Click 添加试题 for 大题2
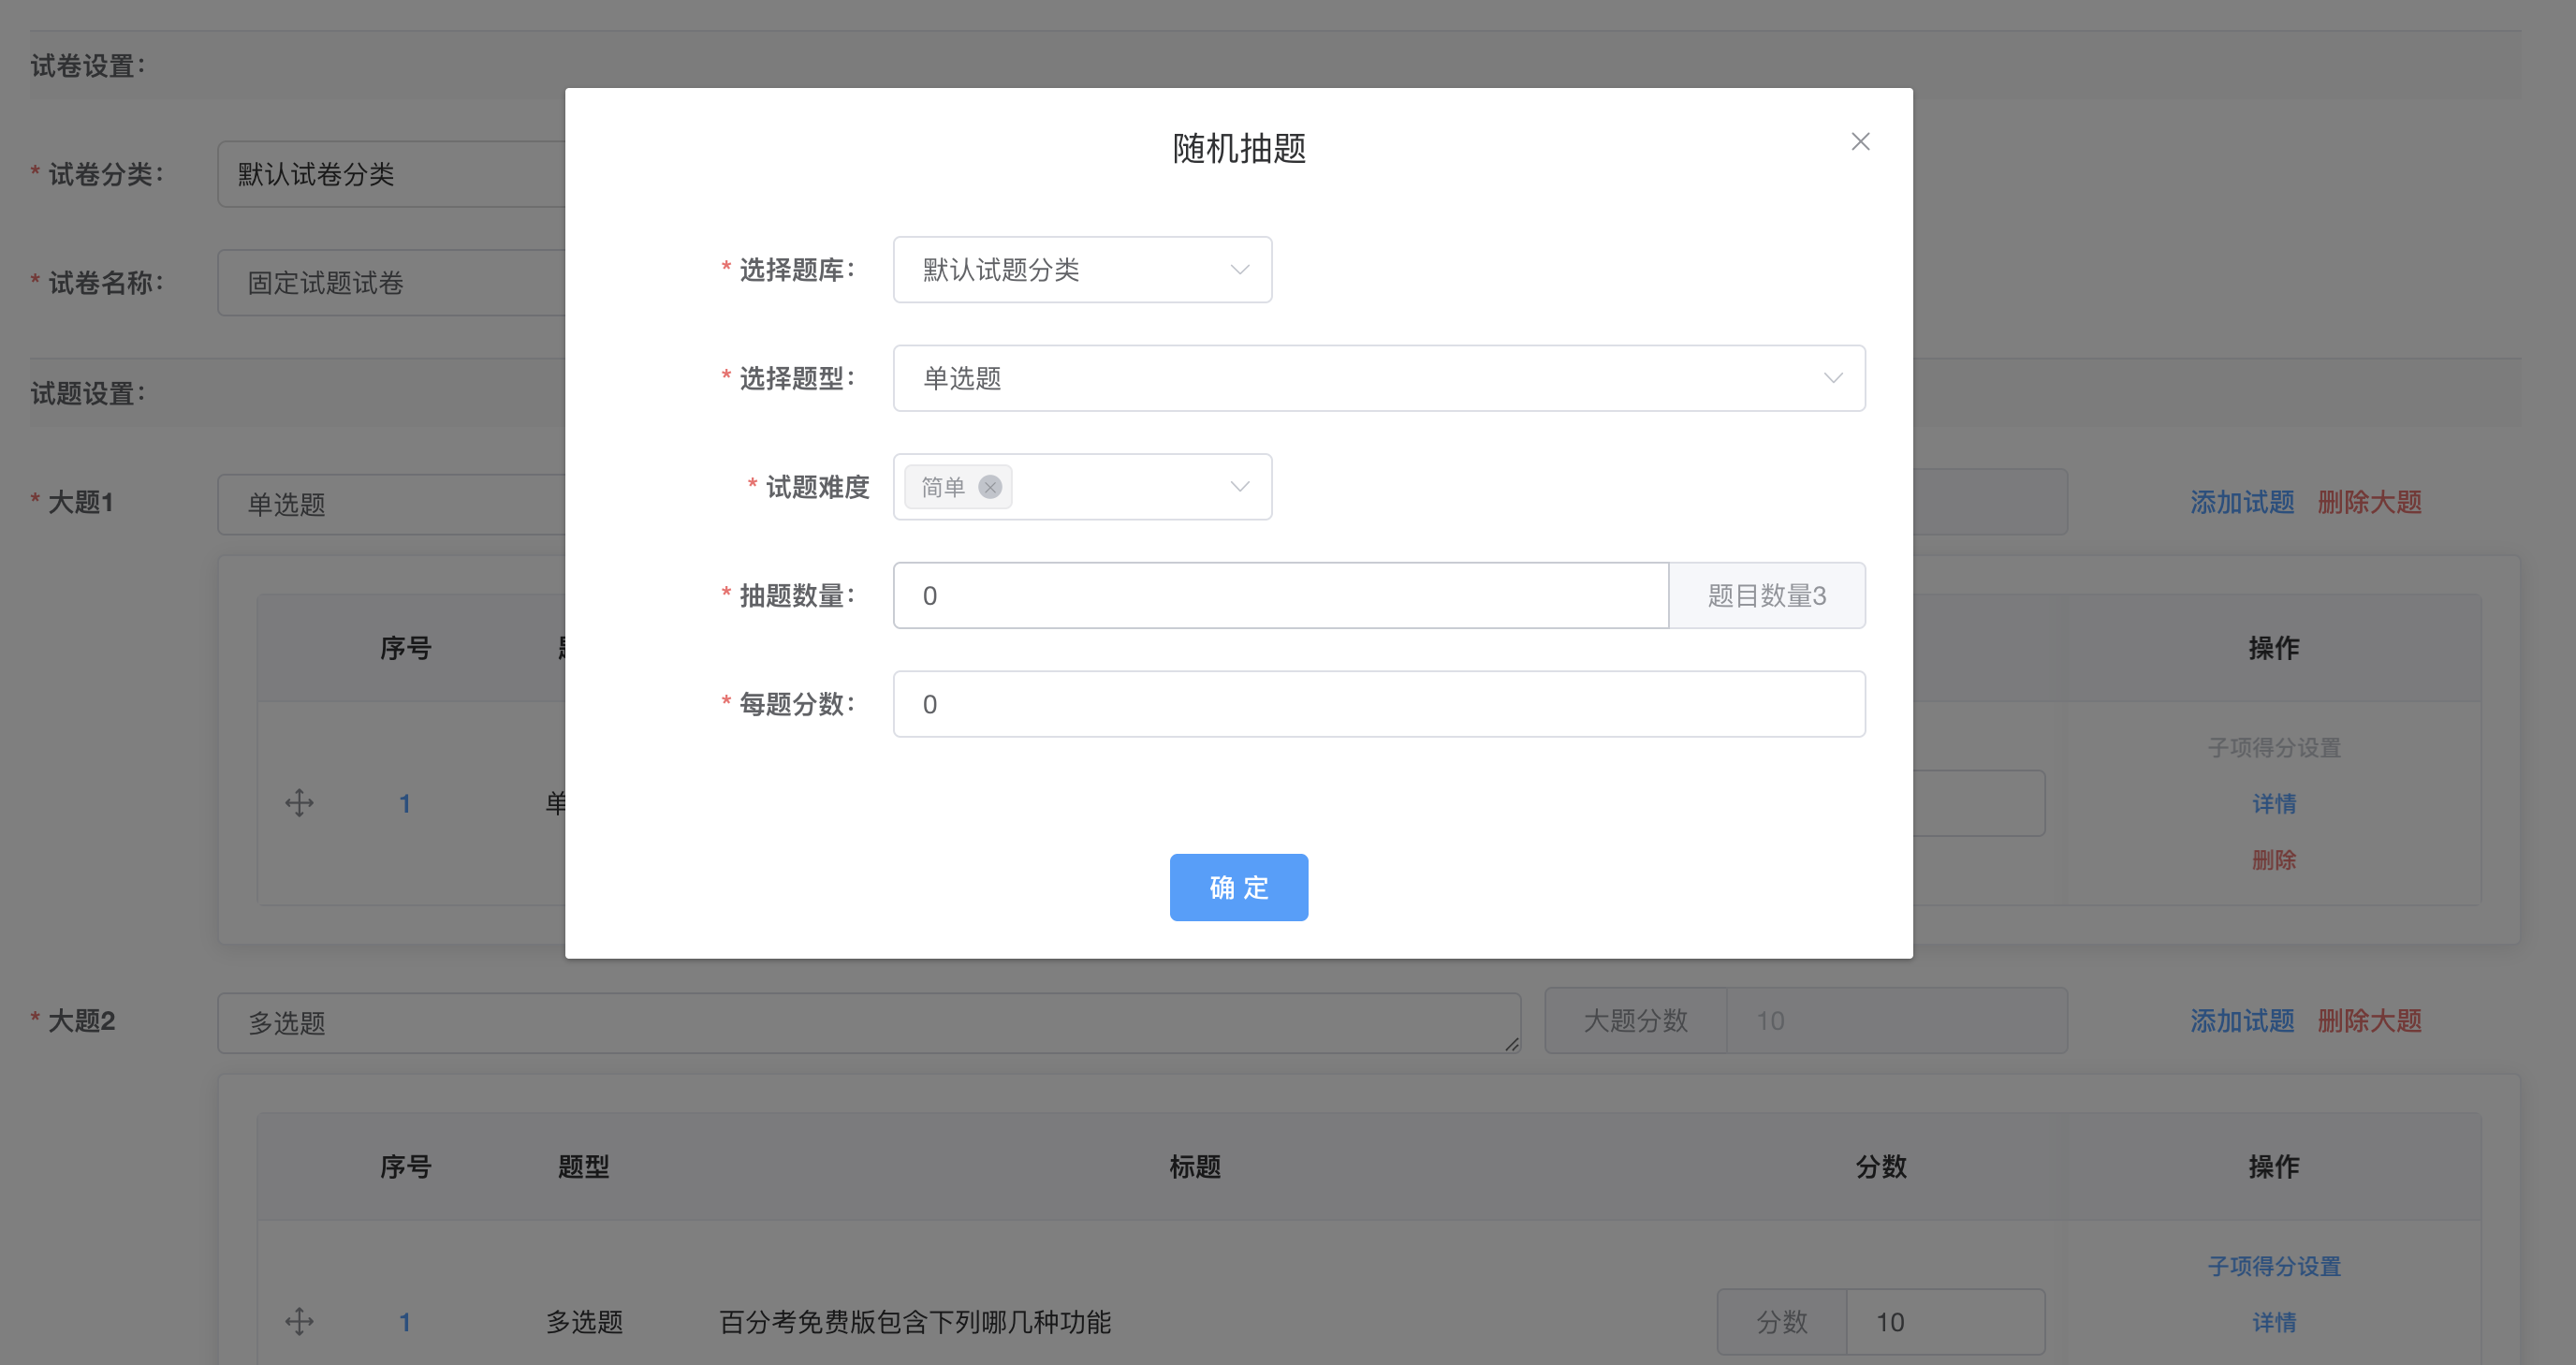 pyautogui.click(x=2242, y=1021)
